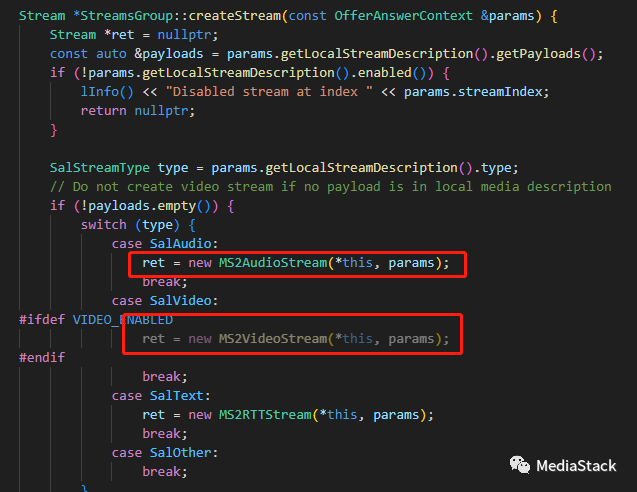This screenshot has height=492, width=637.
Task: Click the lInfo() logging call
Action: (105, 91)
